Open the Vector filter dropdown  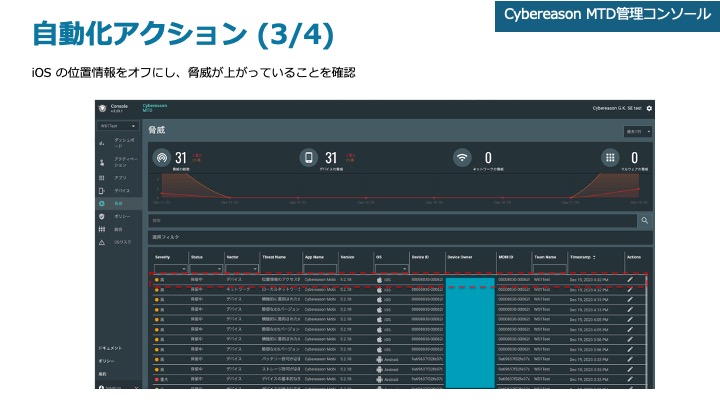coord(242,269)
